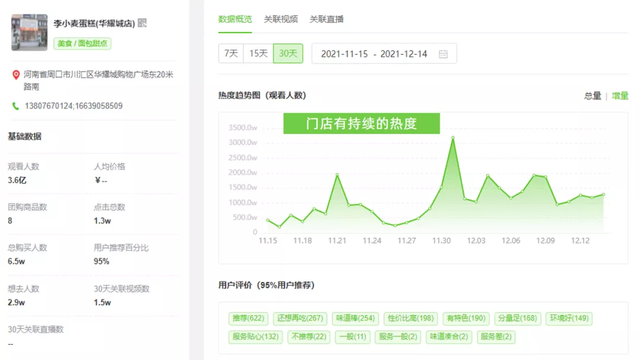Click the 用户评价（95%用户推荐） heading
The height and width of the screenshot is (360, 640).
267,285
